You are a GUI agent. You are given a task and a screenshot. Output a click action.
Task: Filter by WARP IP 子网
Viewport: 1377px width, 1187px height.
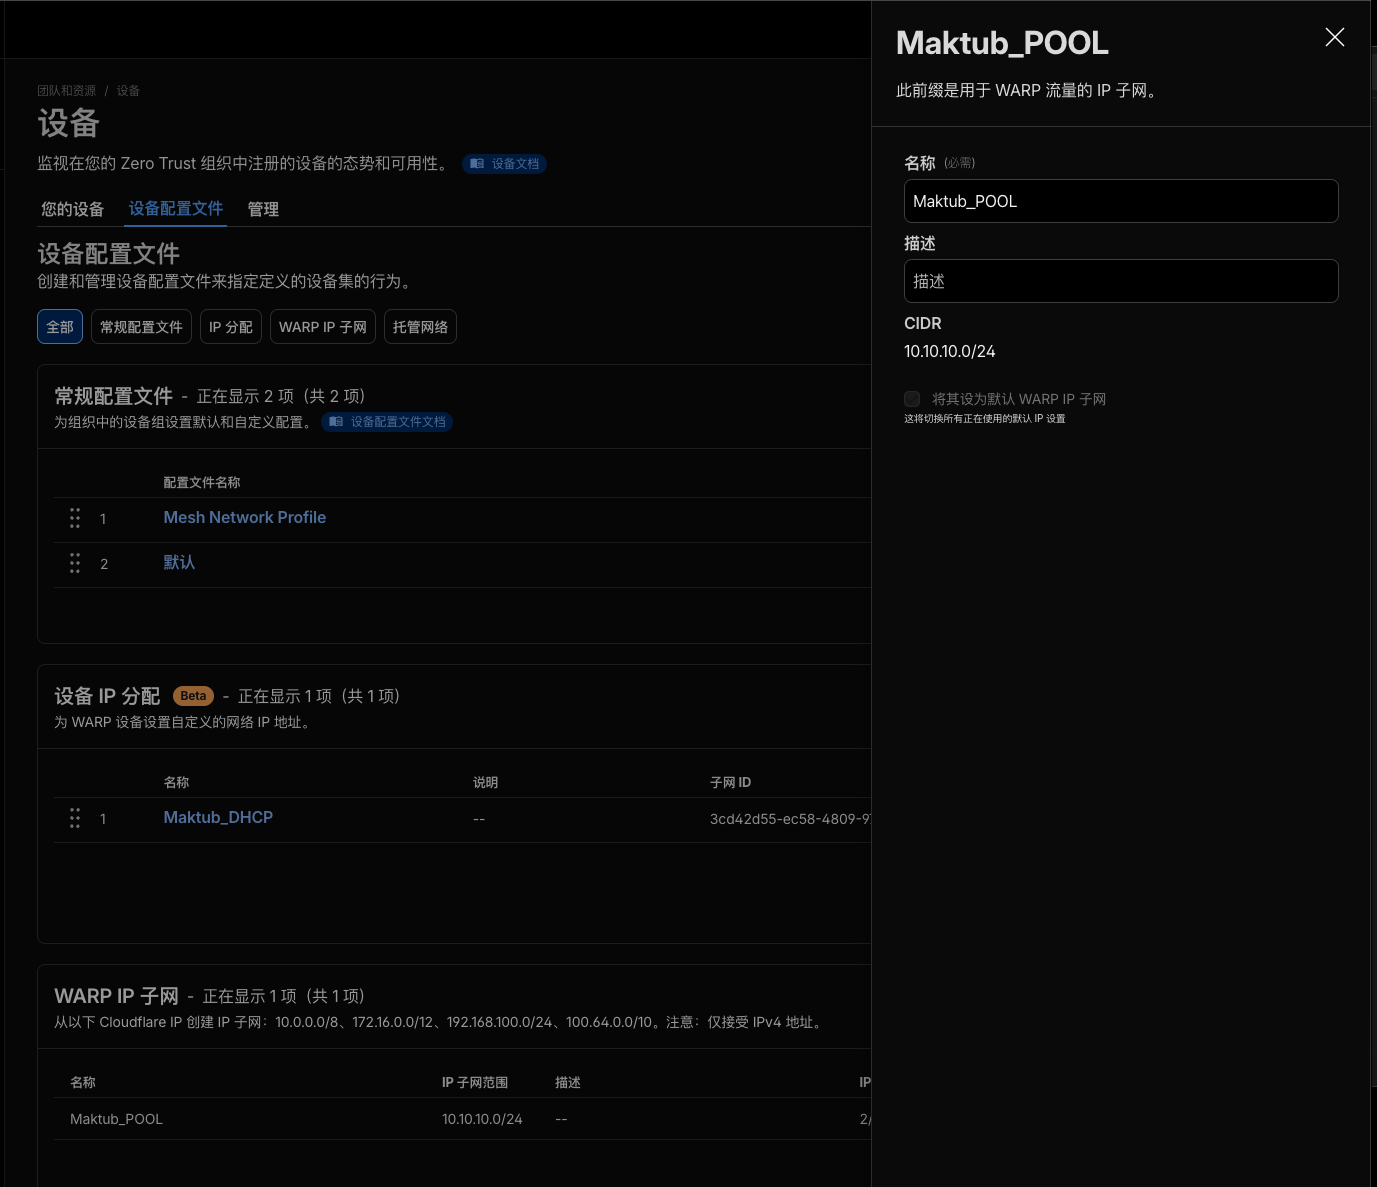pyautogui.click(x=322, y=327)
